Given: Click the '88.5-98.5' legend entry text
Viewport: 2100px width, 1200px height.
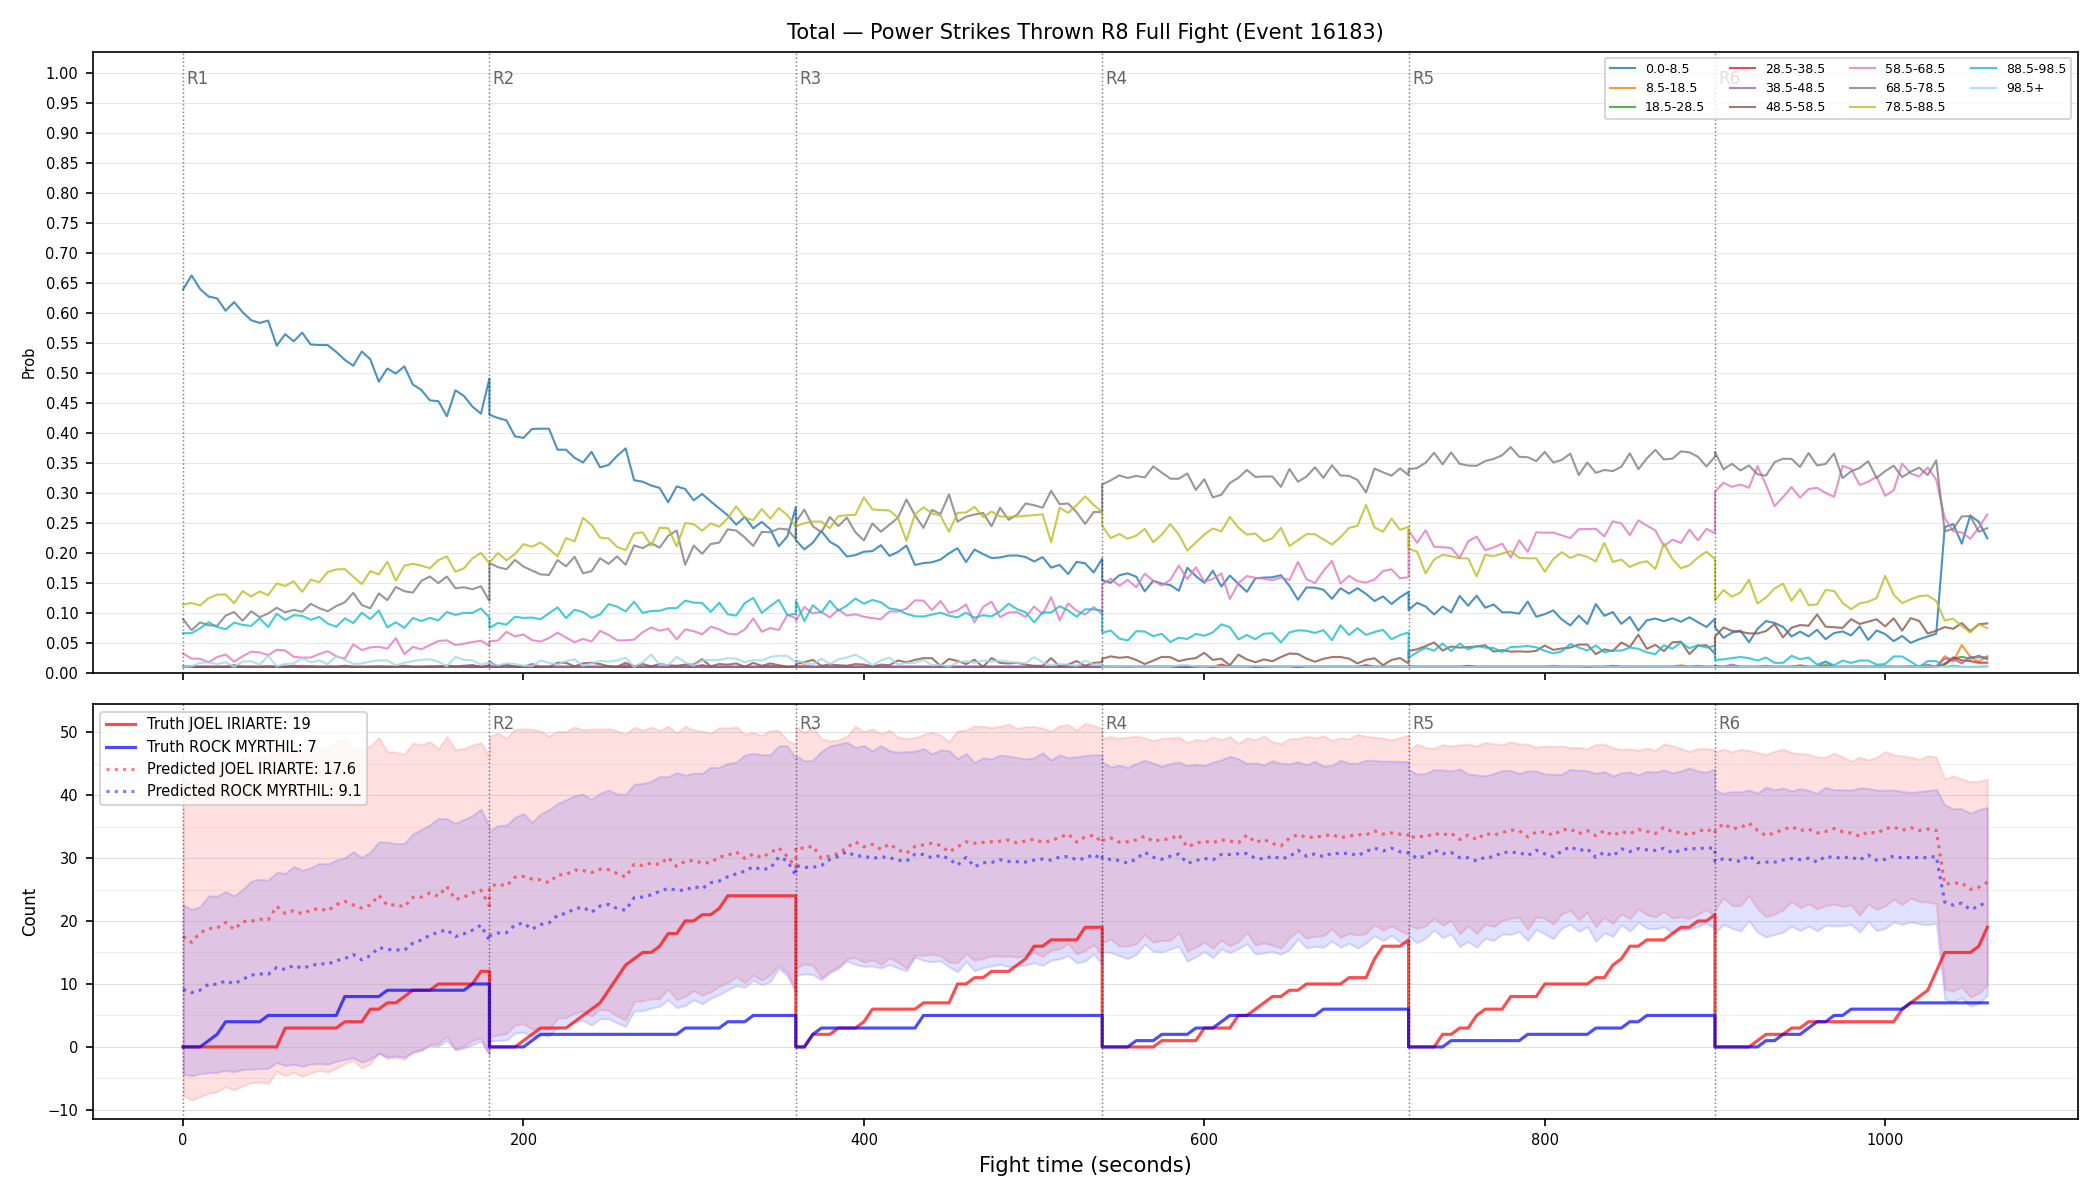Looking at the screenshot, I should click(2036, 69).
